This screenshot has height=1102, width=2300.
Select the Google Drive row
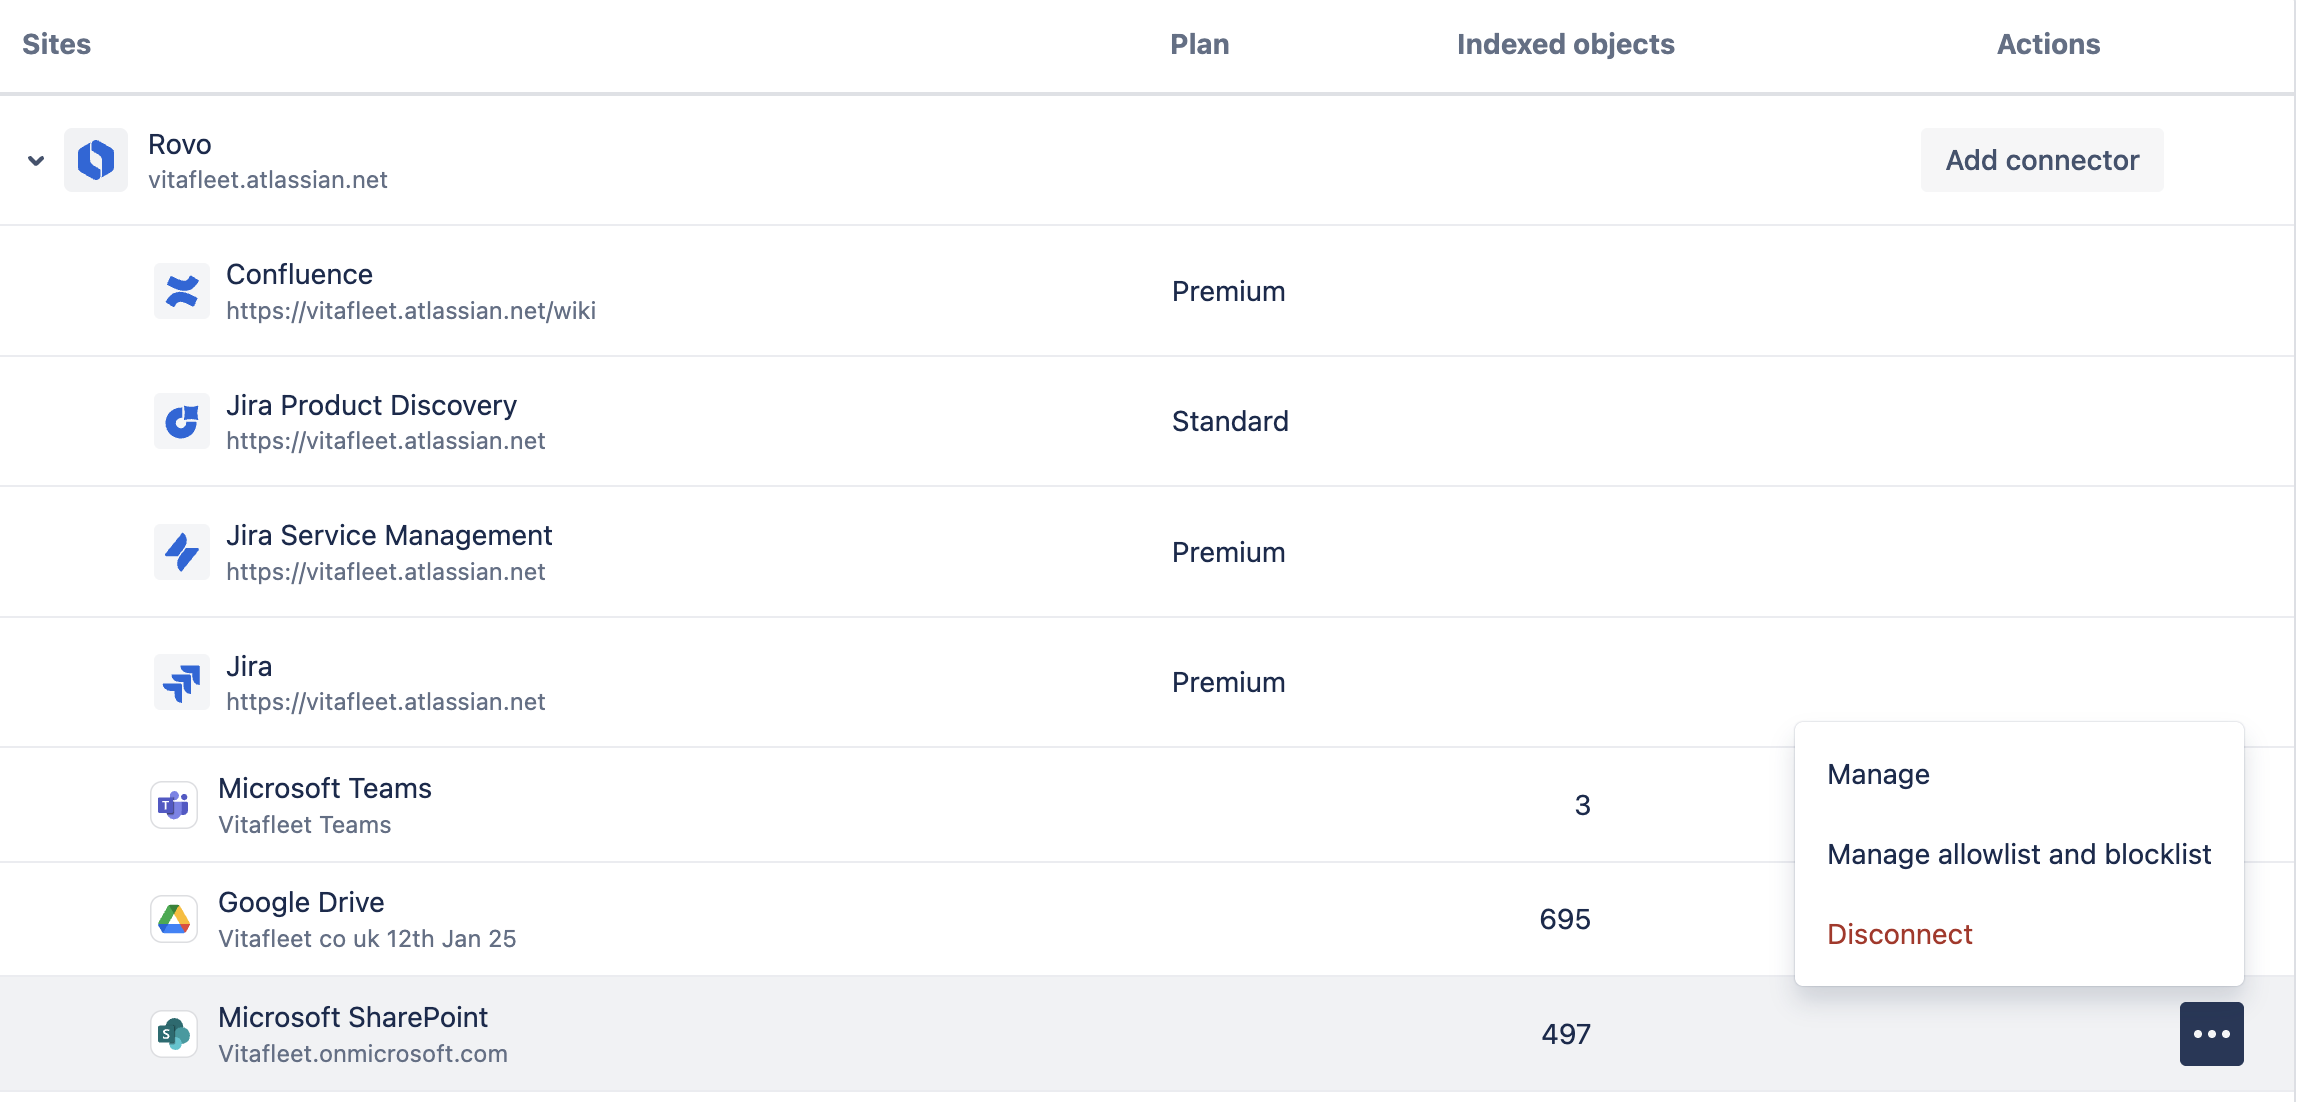(x=700, y=918)
